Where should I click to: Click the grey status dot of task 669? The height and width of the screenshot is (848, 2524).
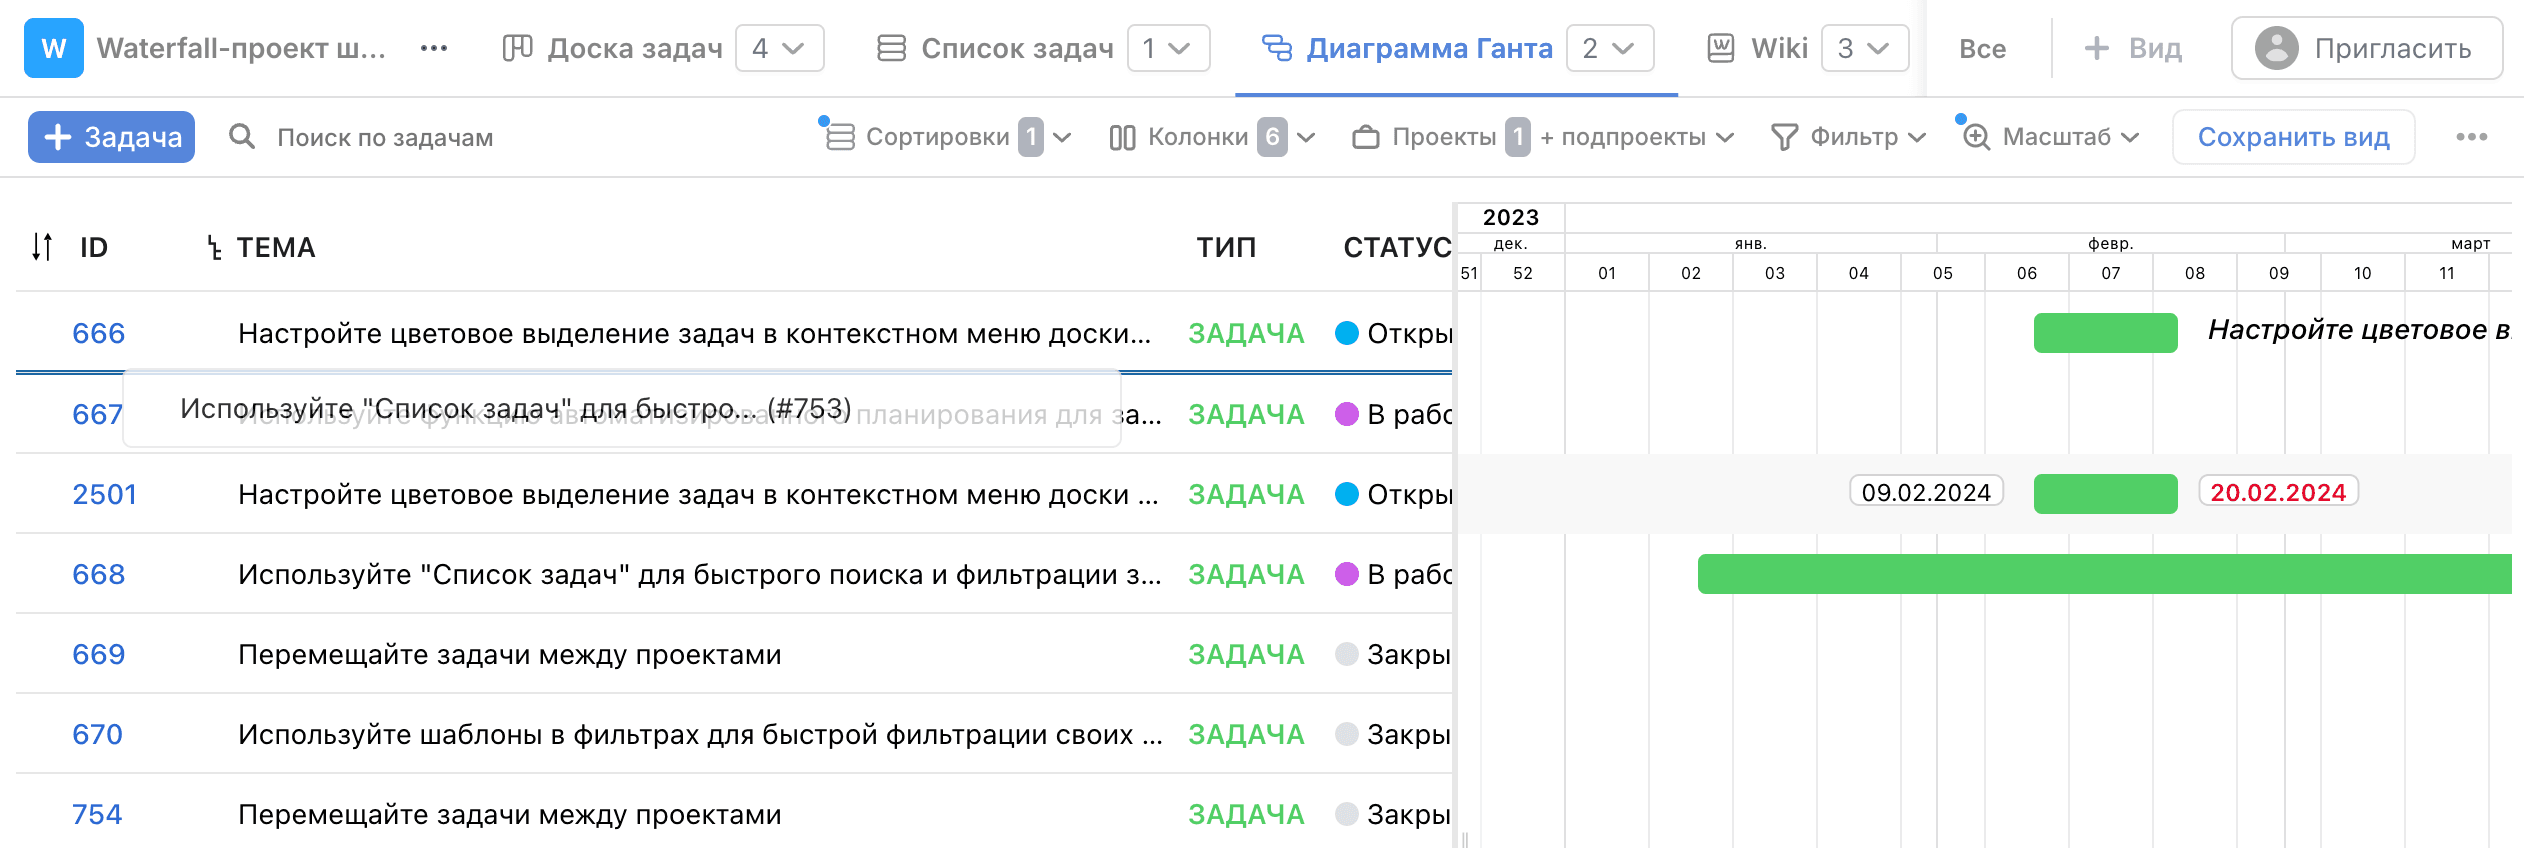[1347, 654]
